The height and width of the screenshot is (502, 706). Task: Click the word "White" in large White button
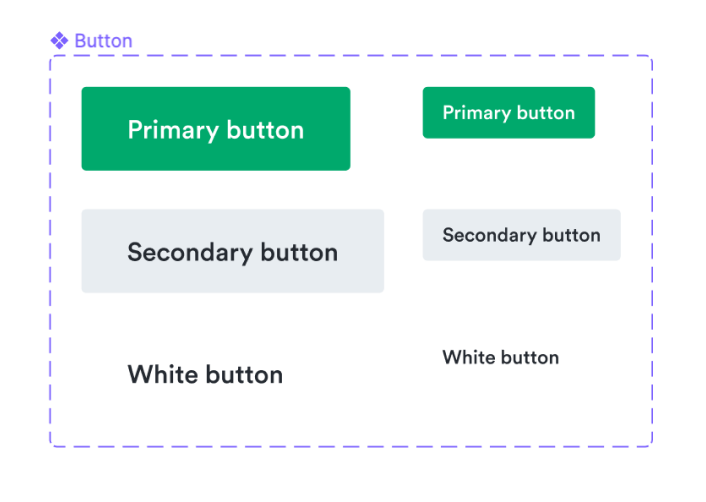click(x=163, y=375)
